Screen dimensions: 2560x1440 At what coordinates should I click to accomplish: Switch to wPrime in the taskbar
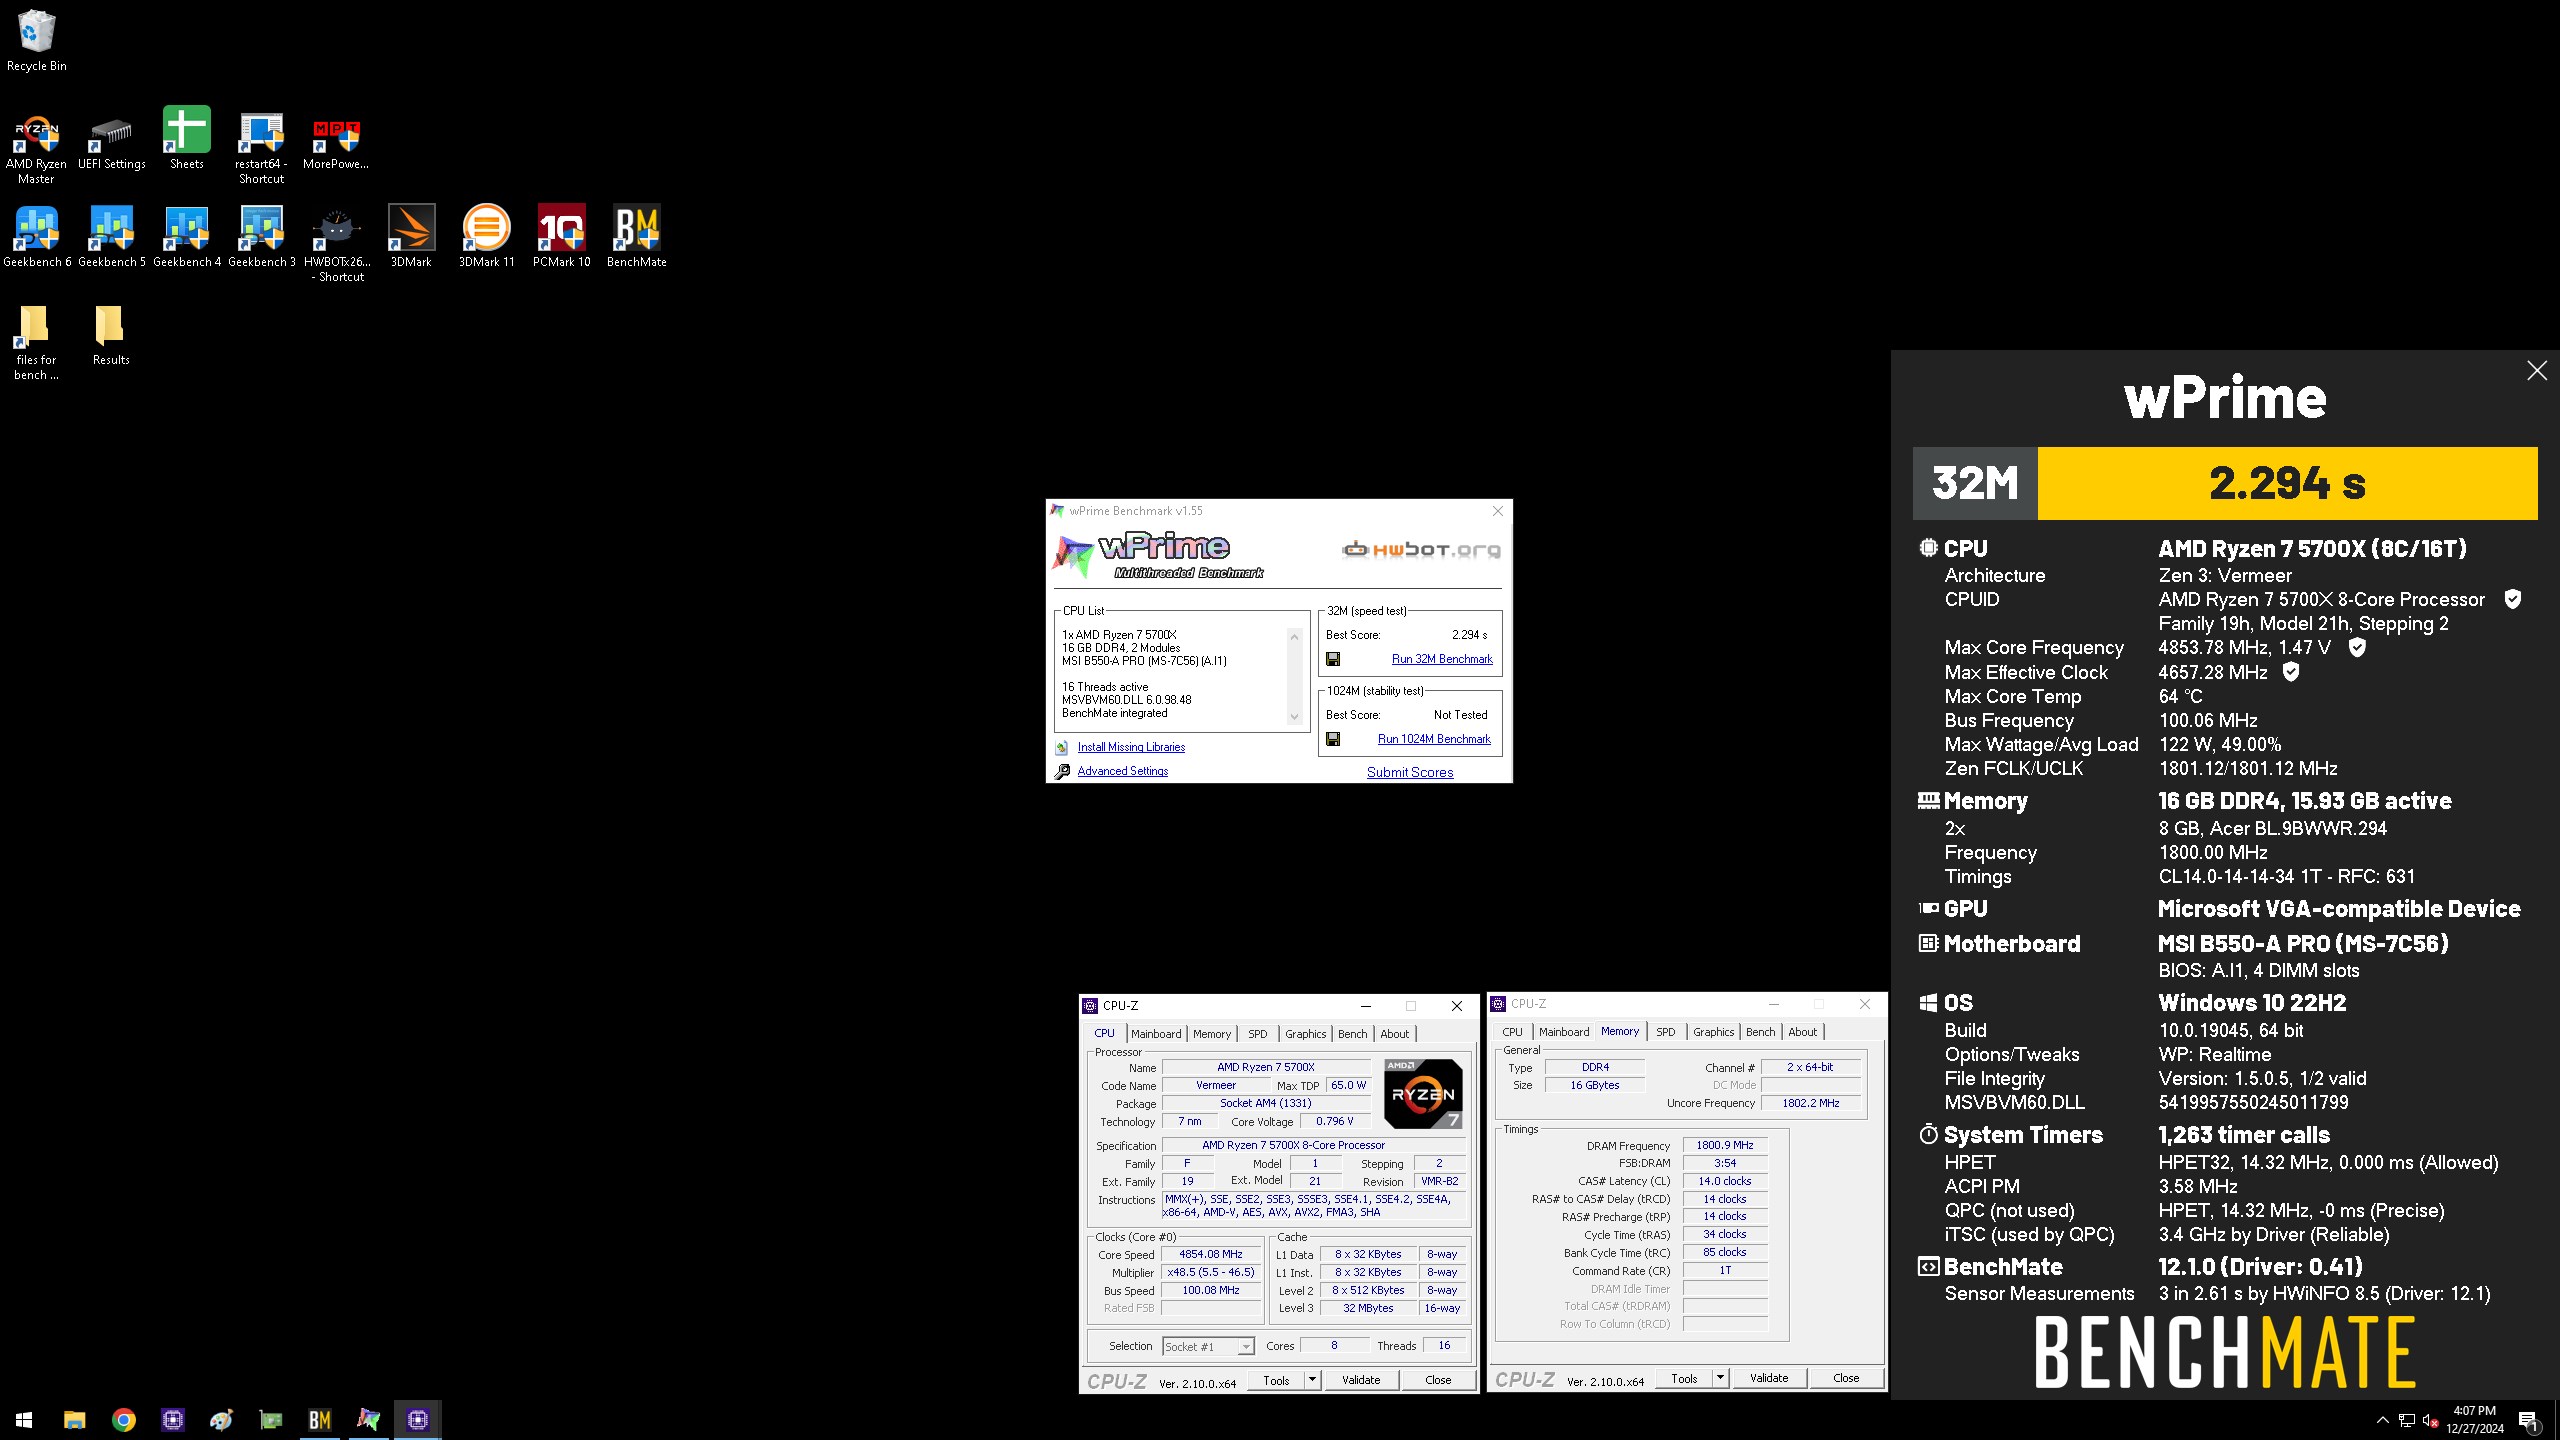pyautogui.click(x=368, y=1419)
